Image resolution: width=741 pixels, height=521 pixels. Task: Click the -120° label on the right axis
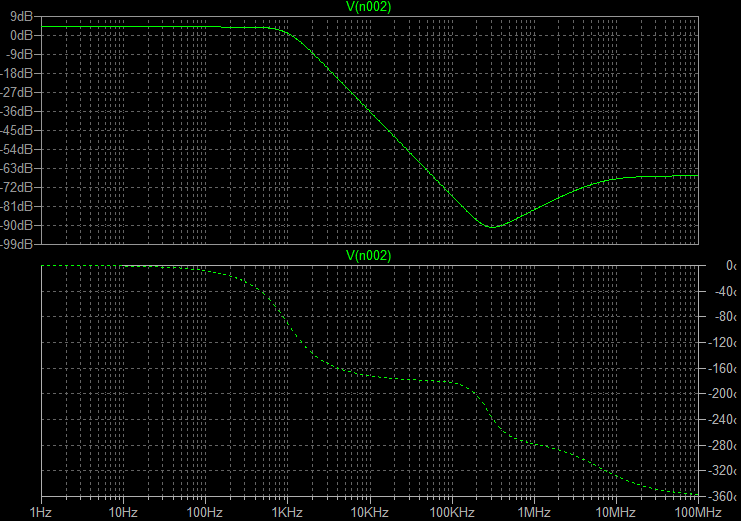[722, 343]
